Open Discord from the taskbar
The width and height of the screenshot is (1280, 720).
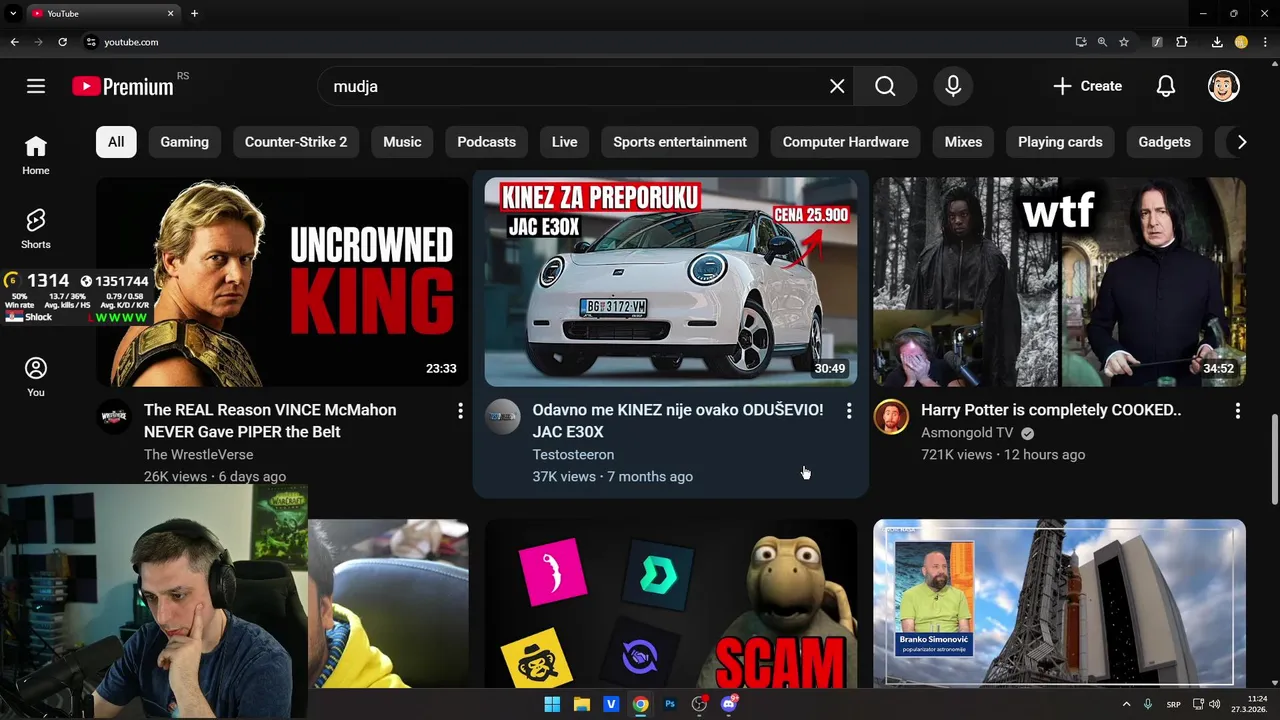729,704
